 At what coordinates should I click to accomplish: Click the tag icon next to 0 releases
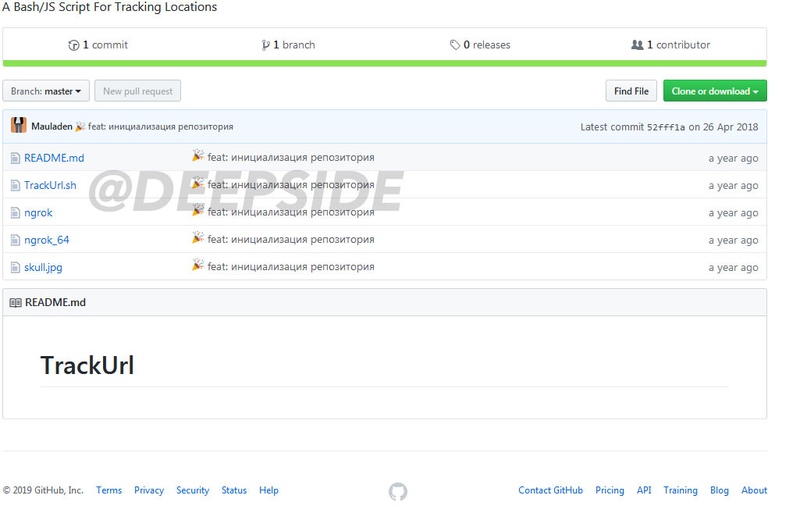tap(455, 45)
